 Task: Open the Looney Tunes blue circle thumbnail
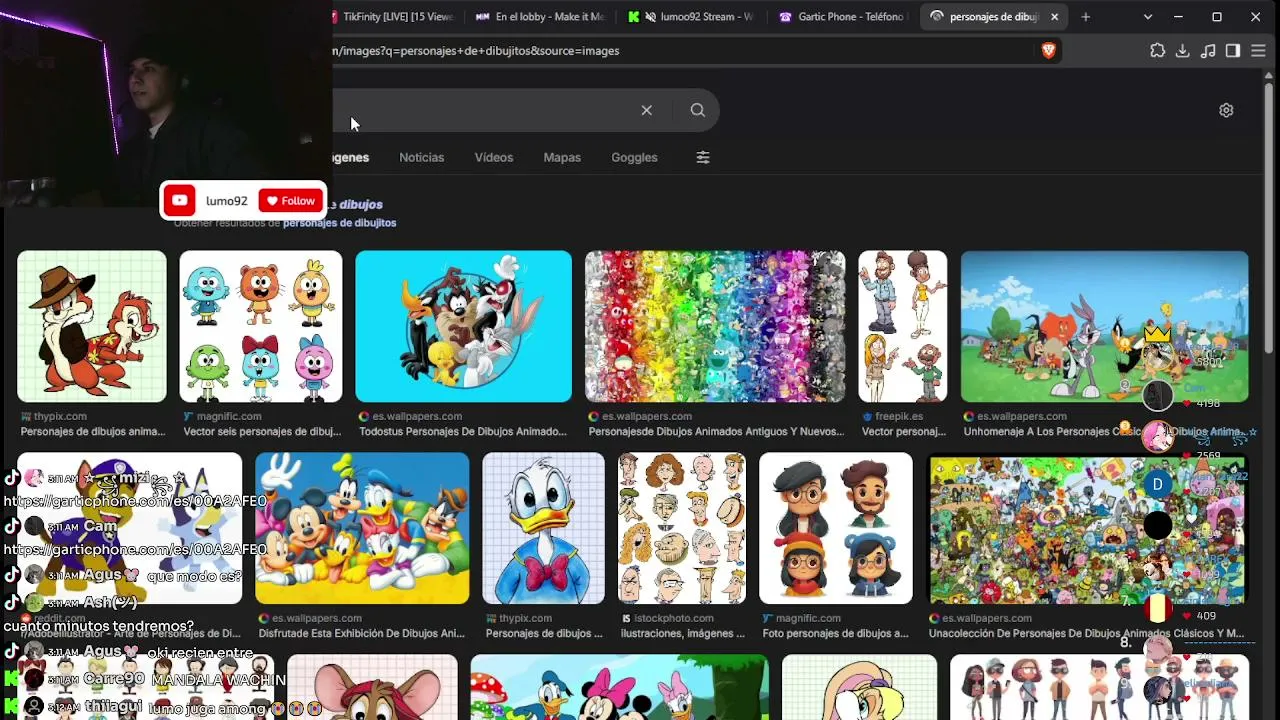[463, 326]
